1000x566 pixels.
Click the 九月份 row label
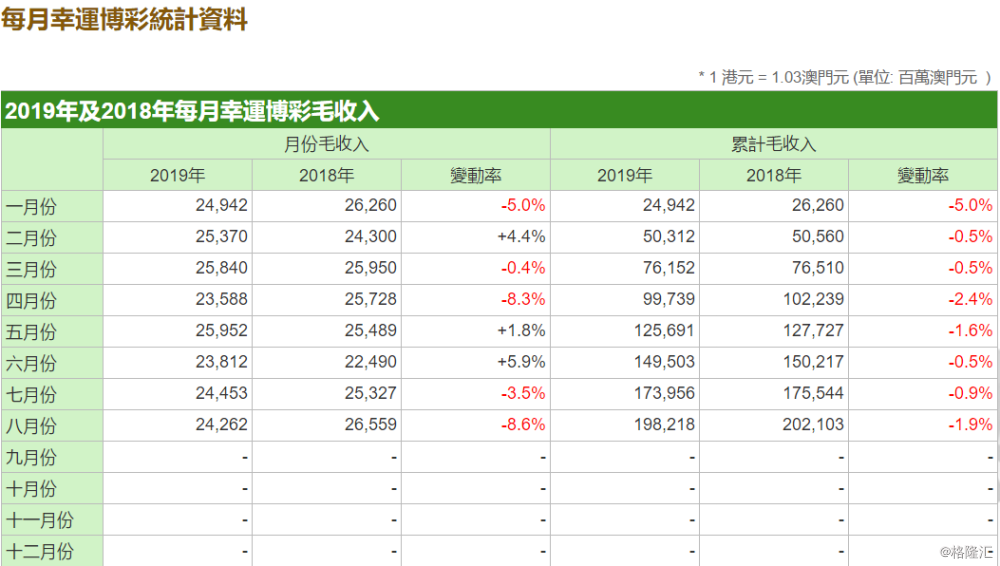(31, 457)
